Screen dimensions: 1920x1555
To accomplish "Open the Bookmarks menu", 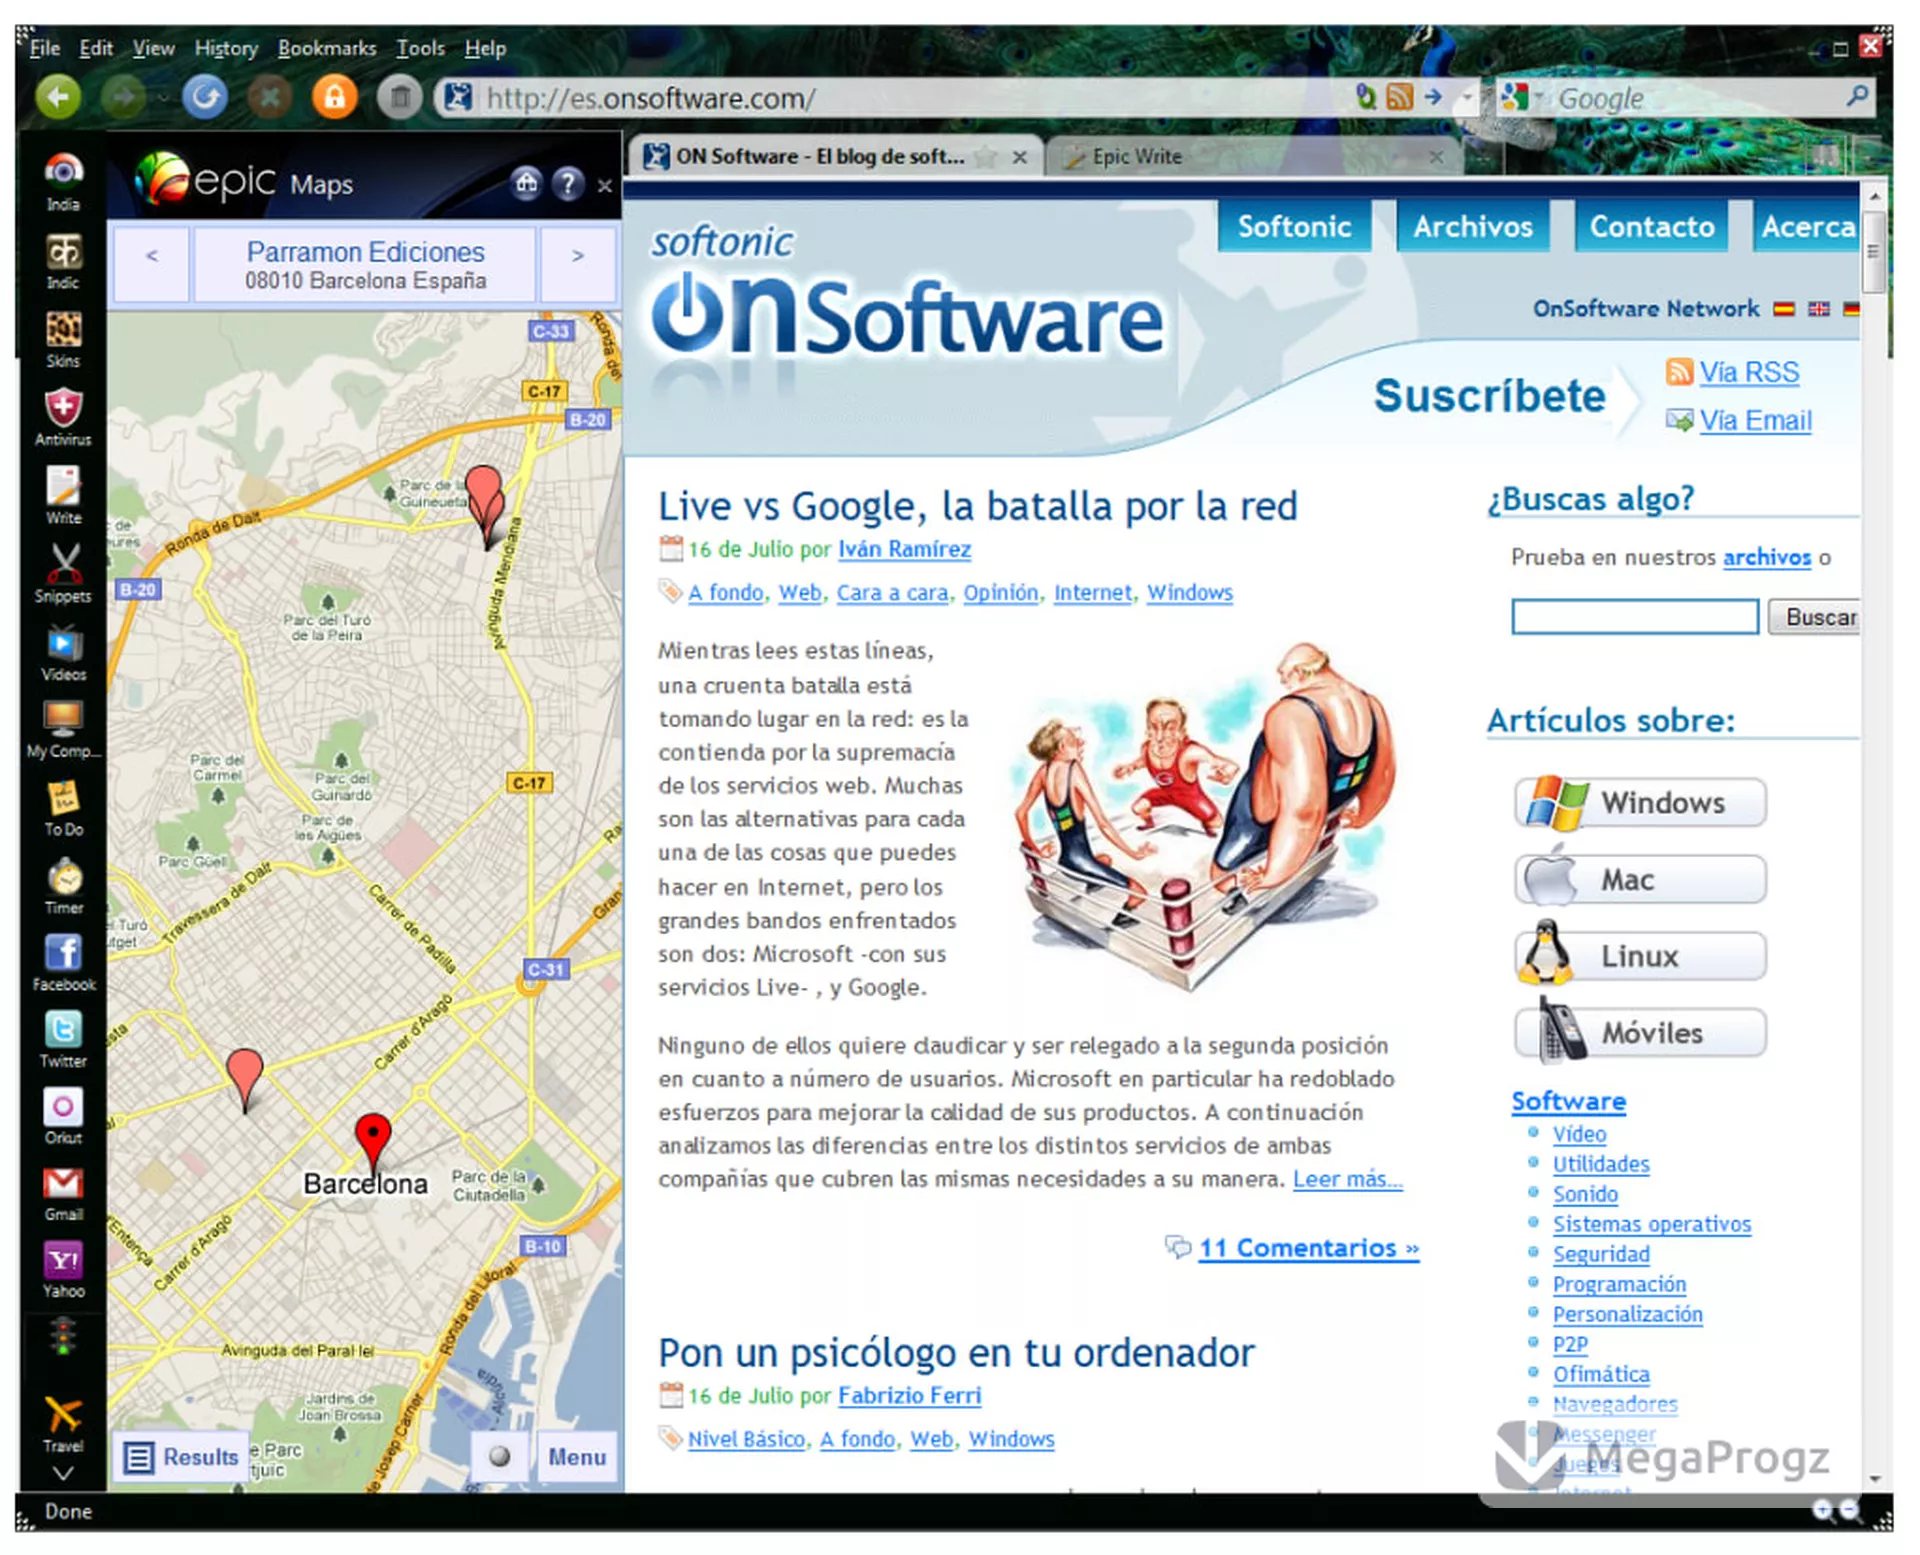I will [x=327, y=48].
